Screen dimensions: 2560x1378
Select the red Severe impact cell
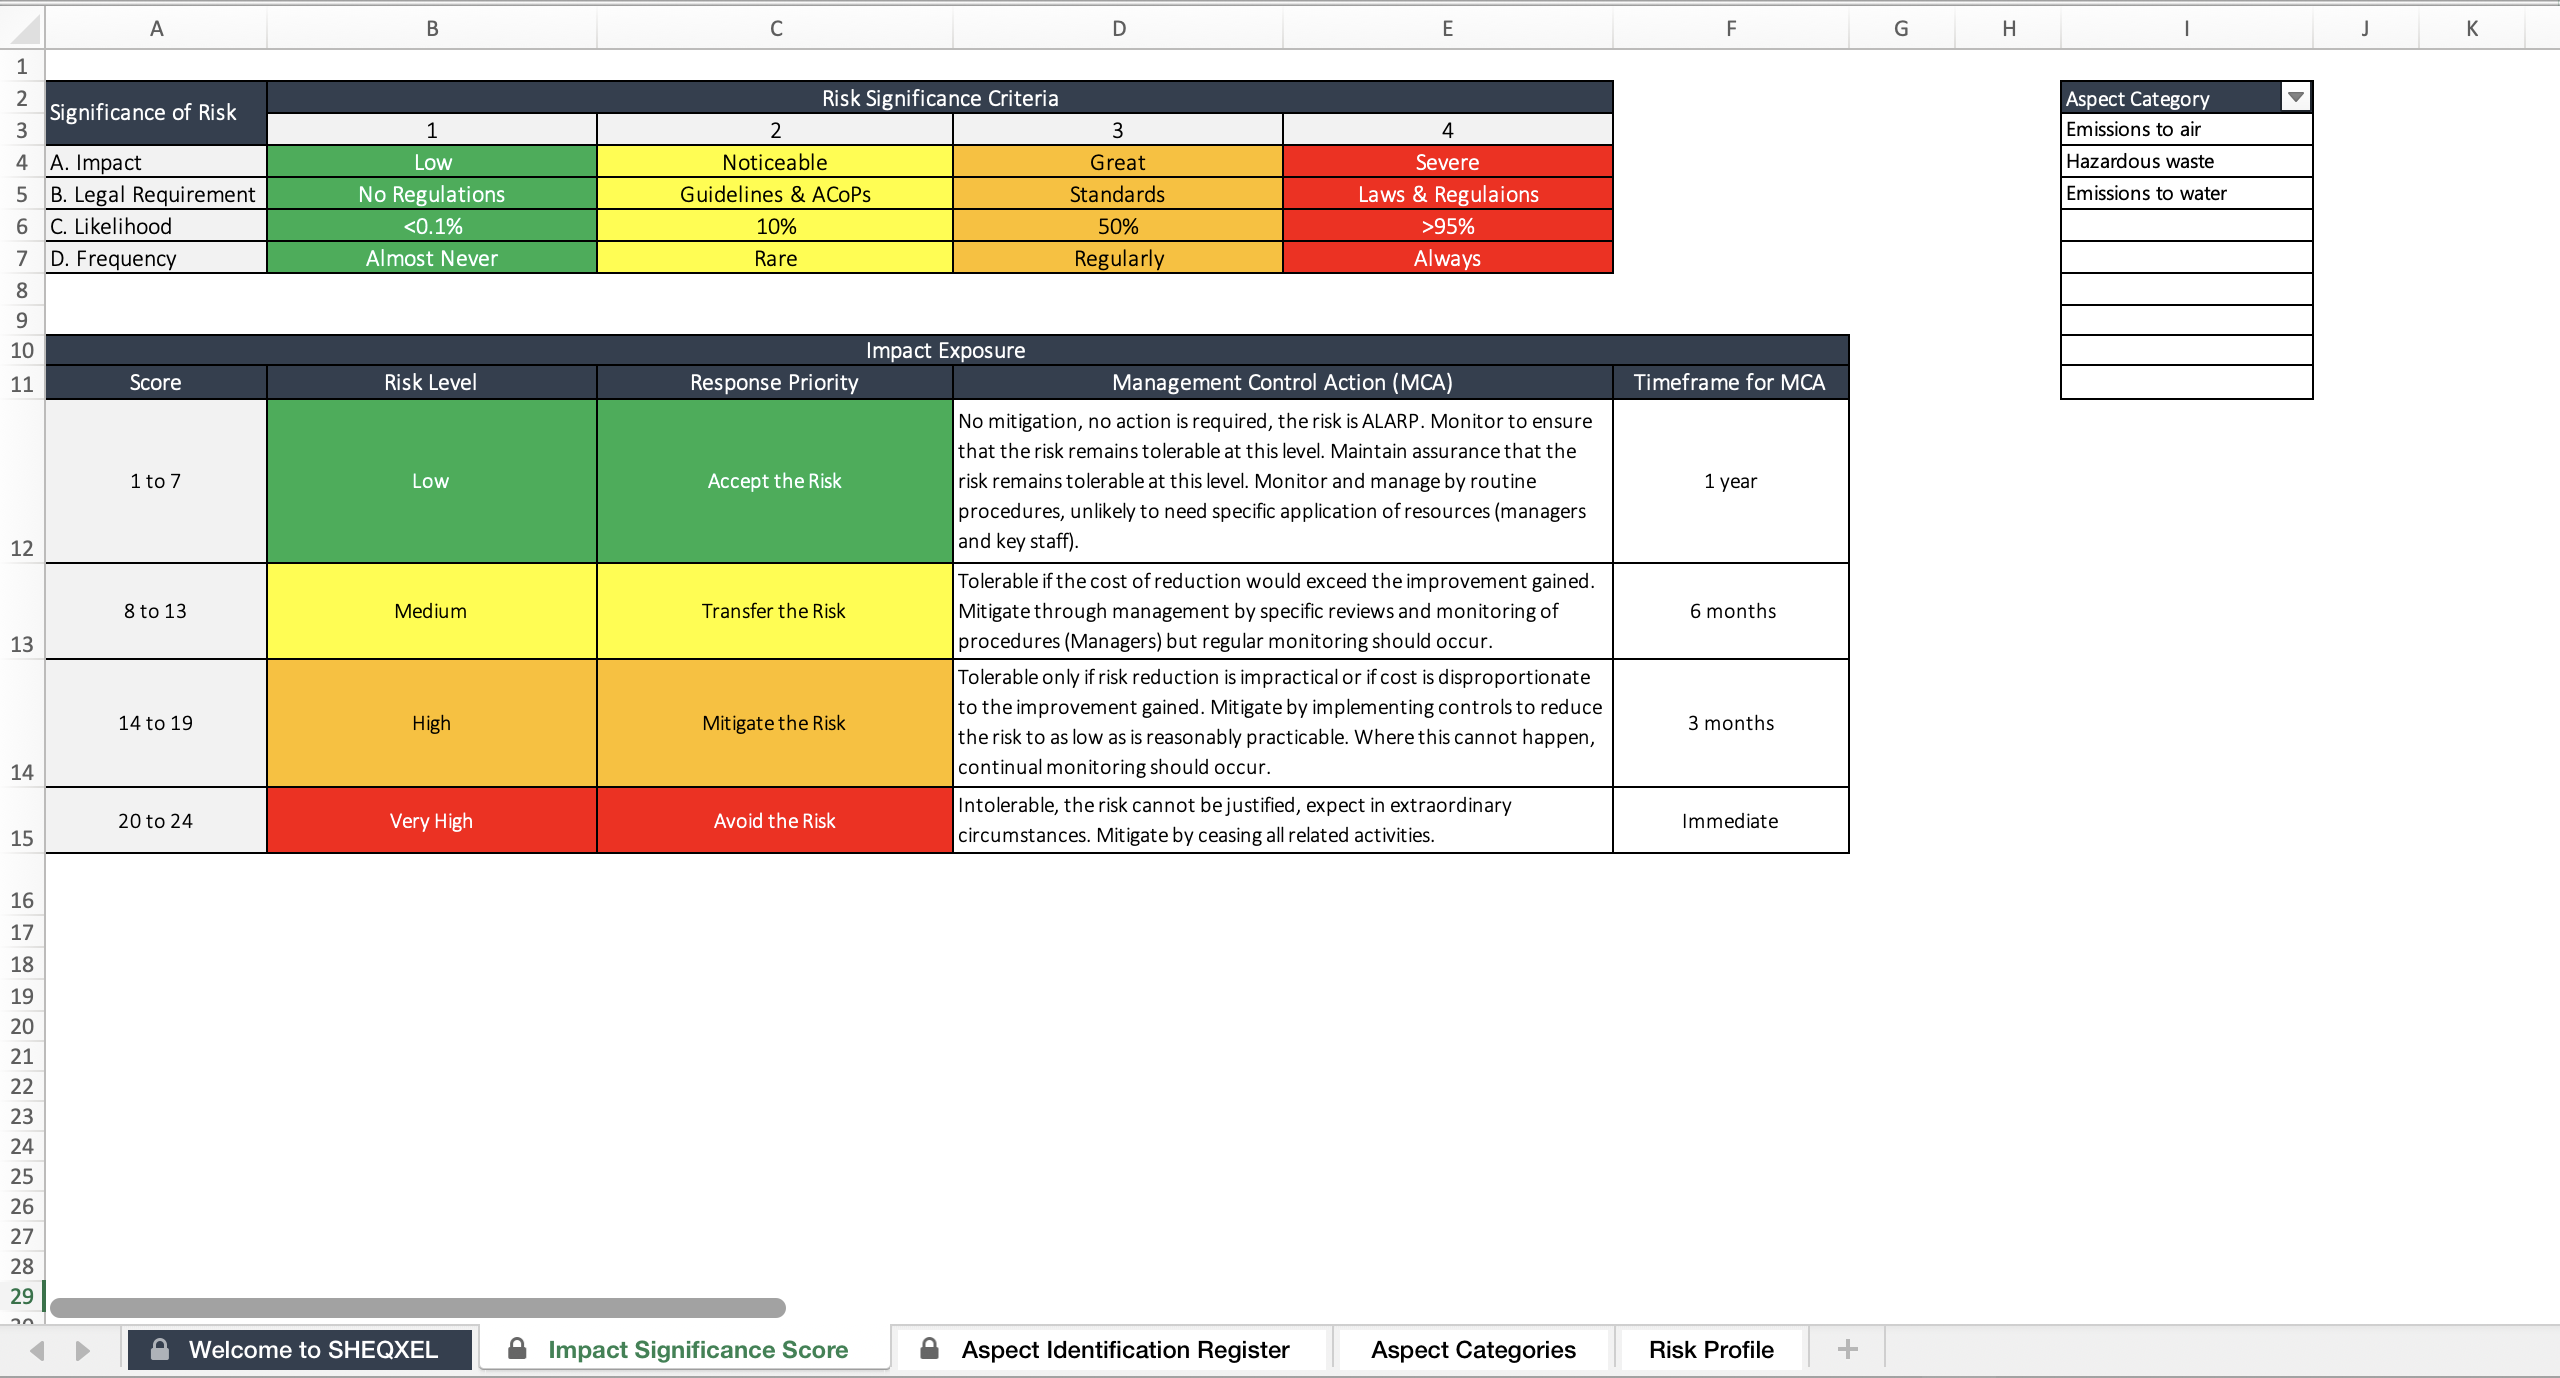coord(1447,161)
